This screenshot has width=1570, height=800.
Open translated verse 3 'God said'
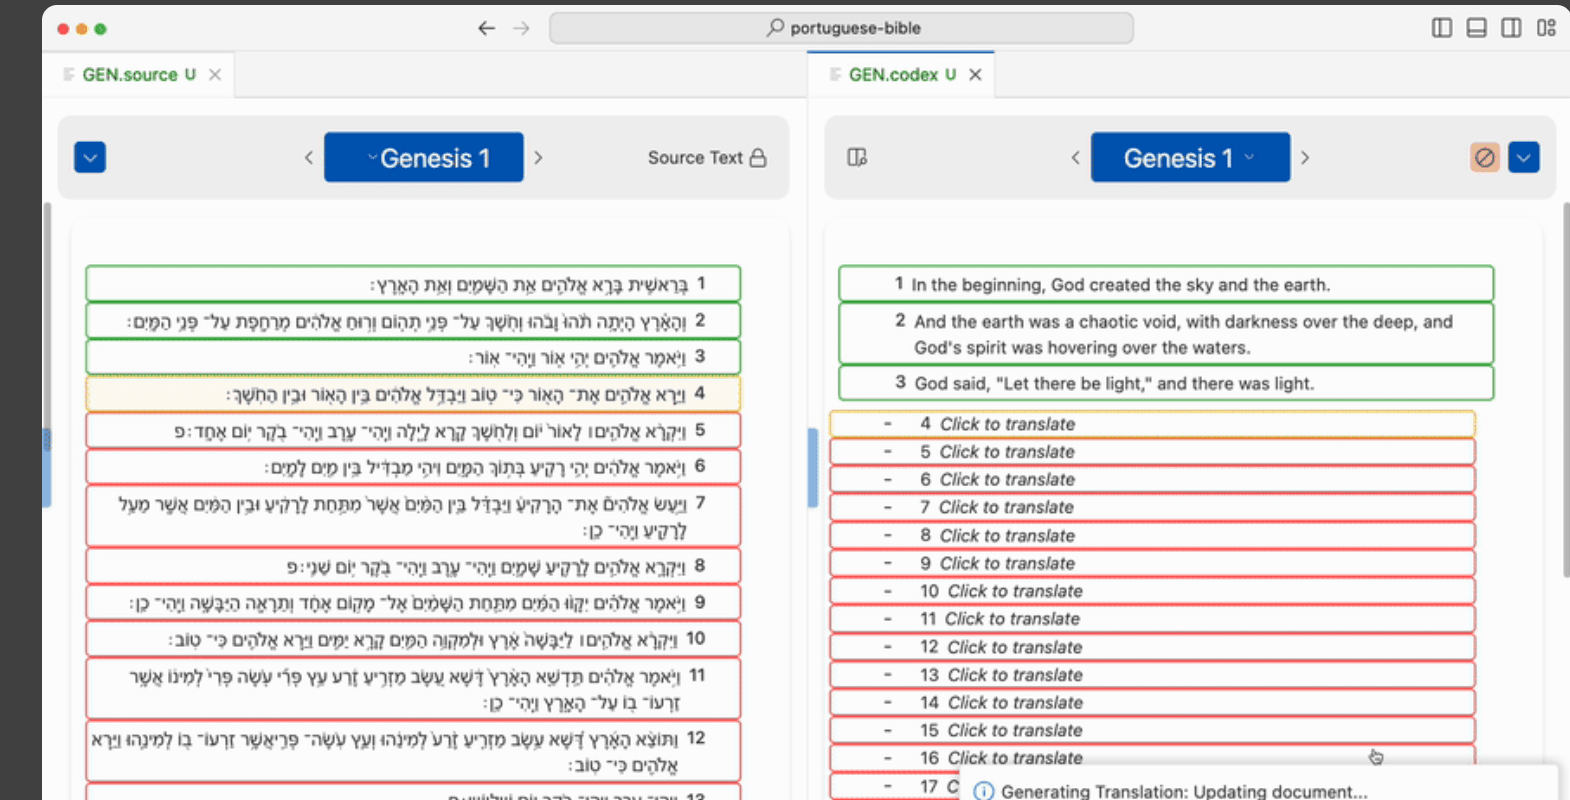click(1166, 383)
